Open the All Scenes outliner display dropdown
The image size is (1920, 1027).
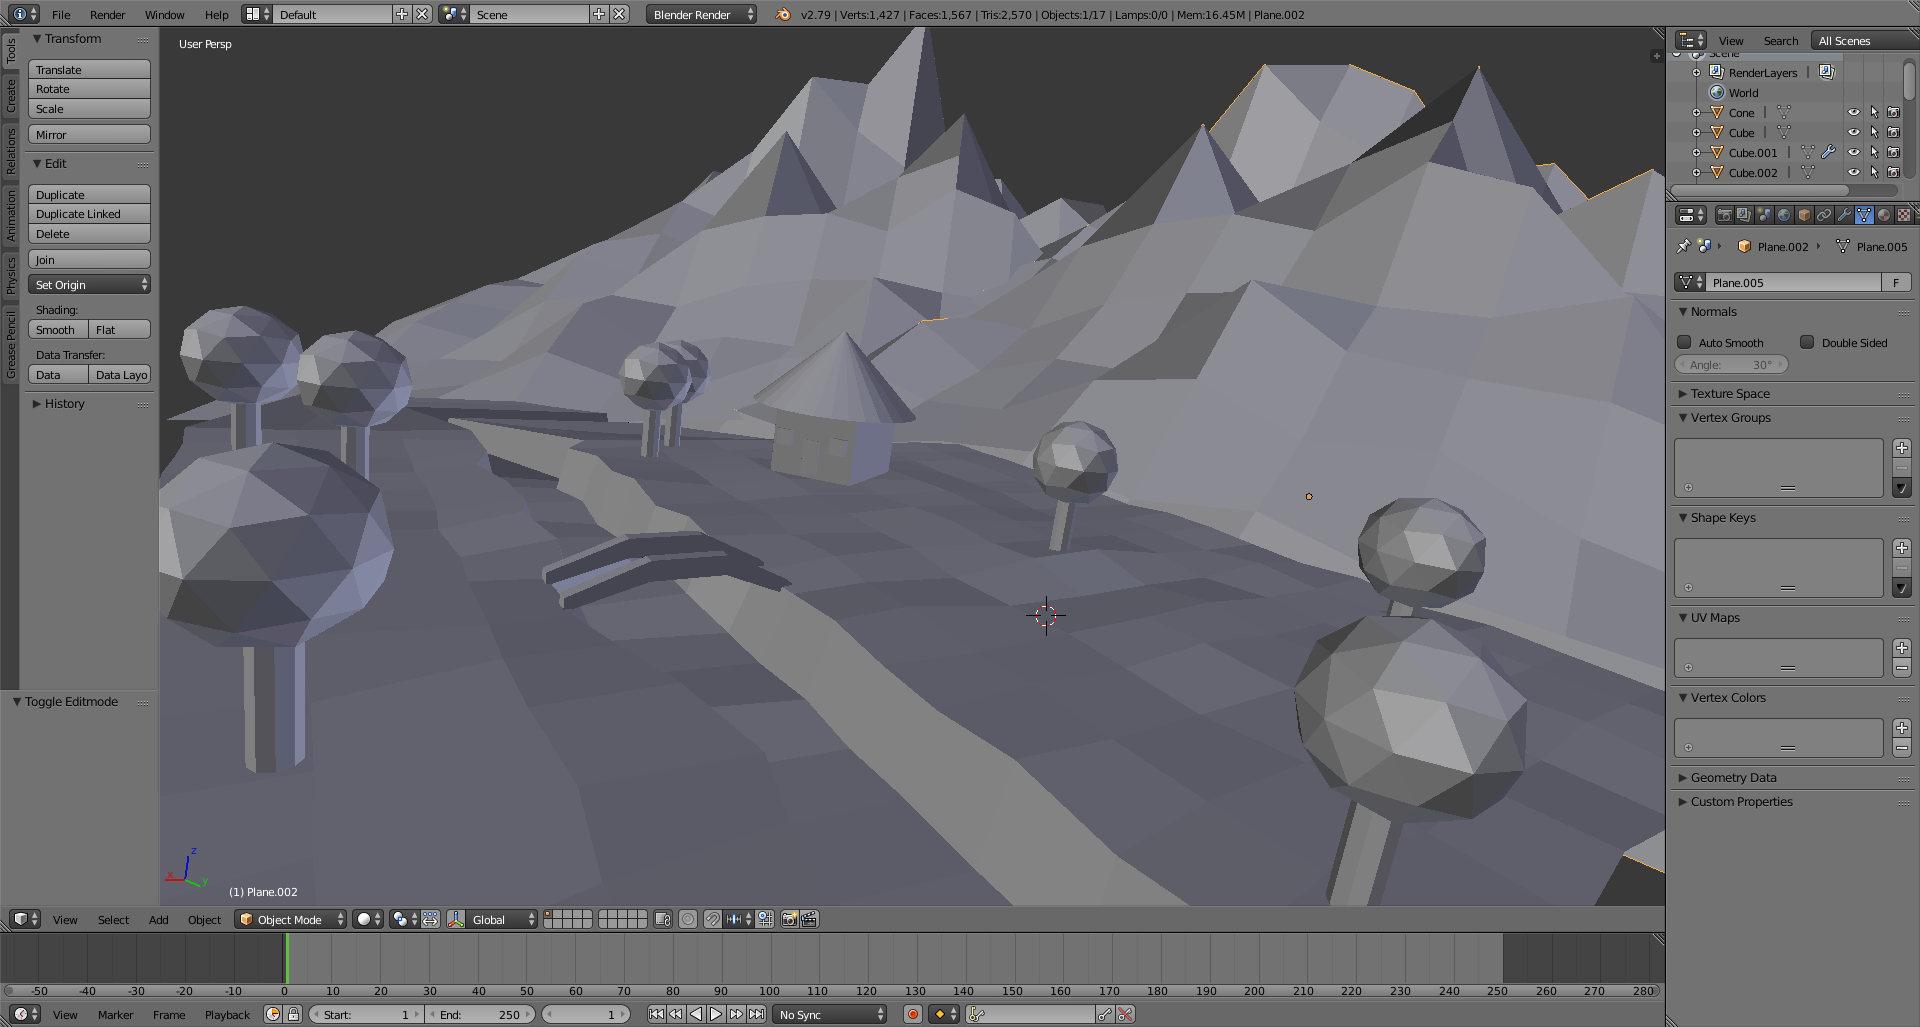coord(1864,40)
